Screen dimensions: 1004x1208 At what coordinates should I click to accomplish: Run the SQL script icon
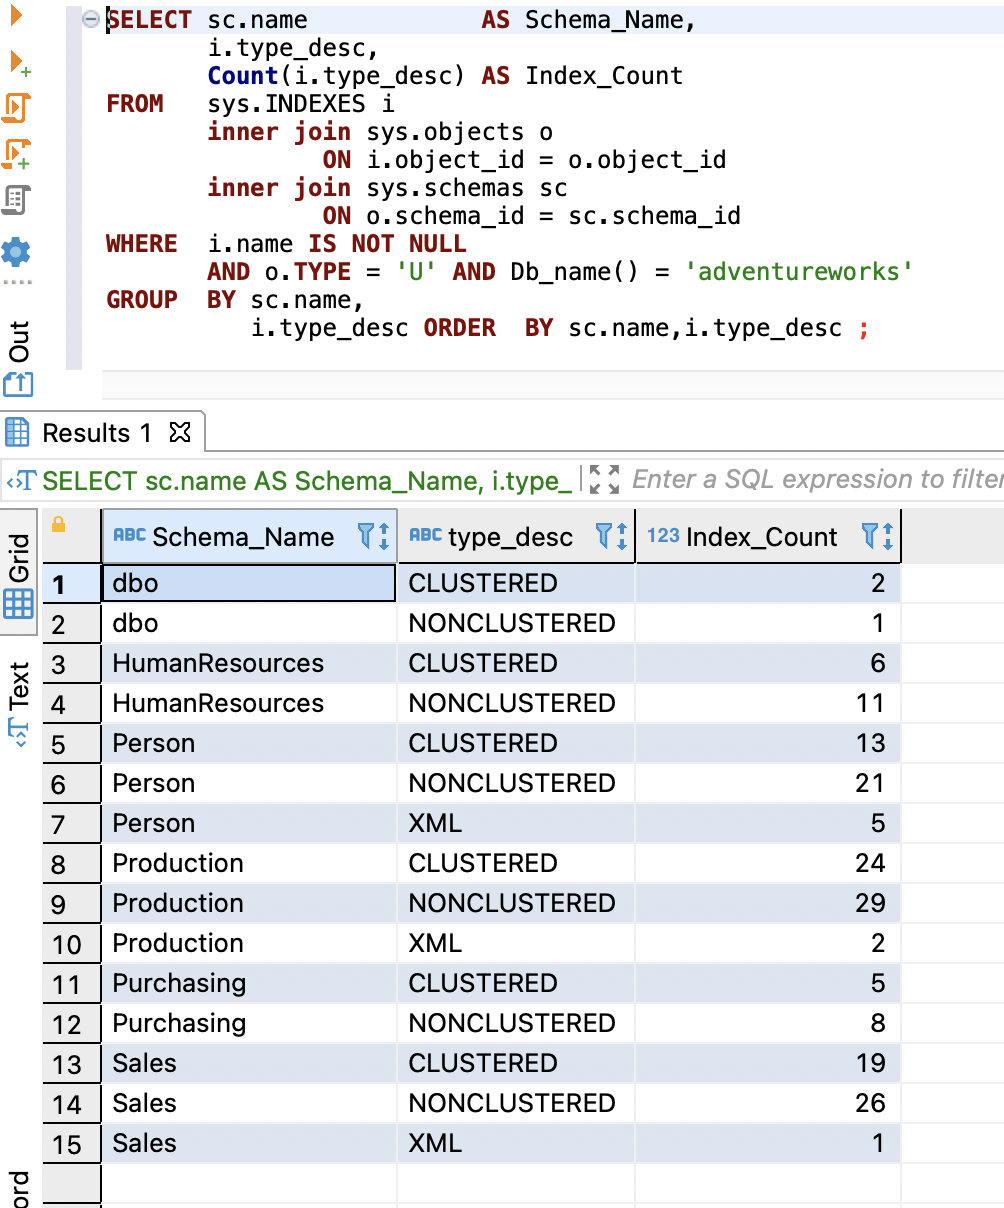tap(17, 107)
